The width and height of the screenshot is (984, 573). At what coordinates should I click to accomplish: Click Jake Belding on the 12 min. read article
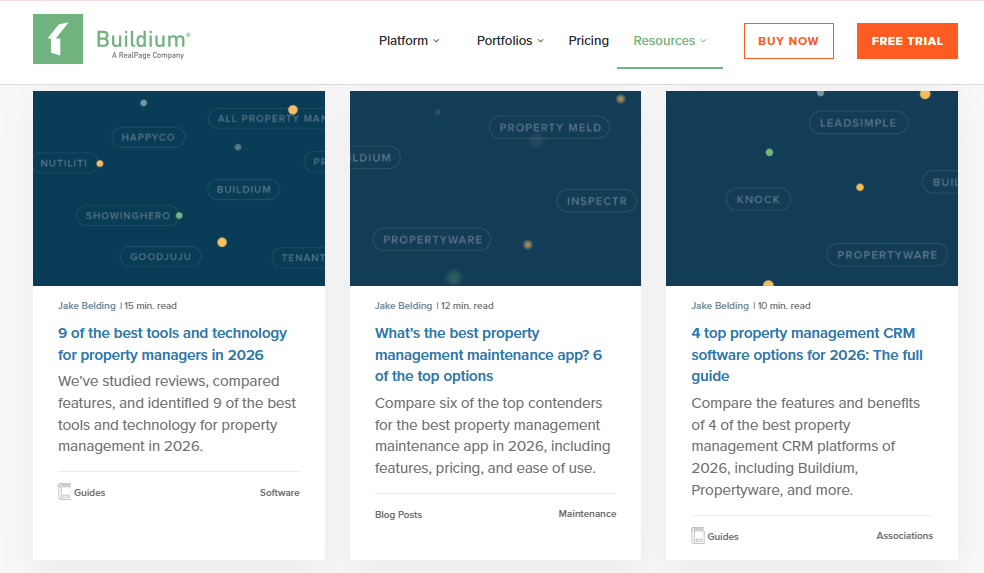pyautogui.click(x=404, y=306)
